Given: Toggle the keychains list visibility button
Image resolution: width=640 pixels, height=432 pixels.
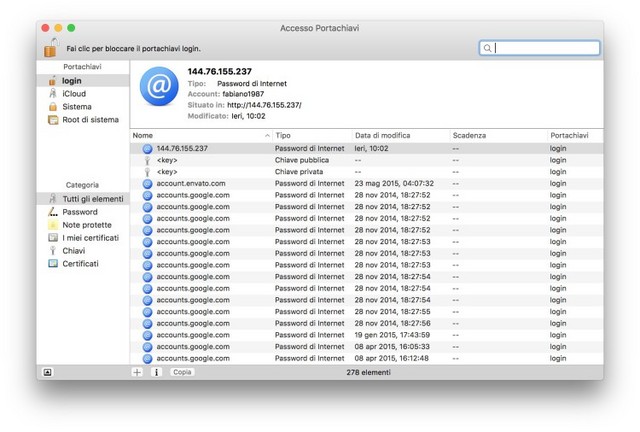Looking at the screenshot, I should point(47,372).
